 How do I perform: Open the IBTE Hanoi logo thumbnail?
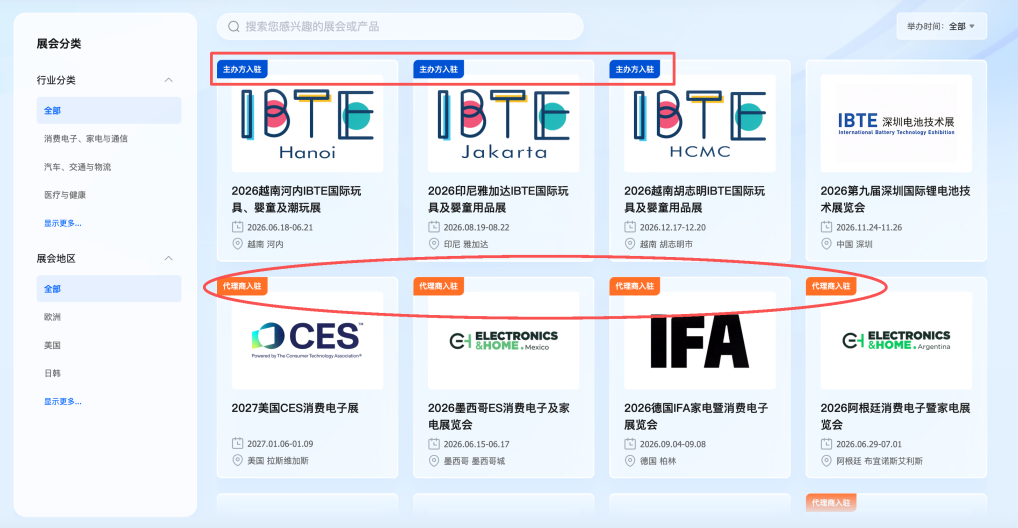pyautogui.click(x=308, y=123)
